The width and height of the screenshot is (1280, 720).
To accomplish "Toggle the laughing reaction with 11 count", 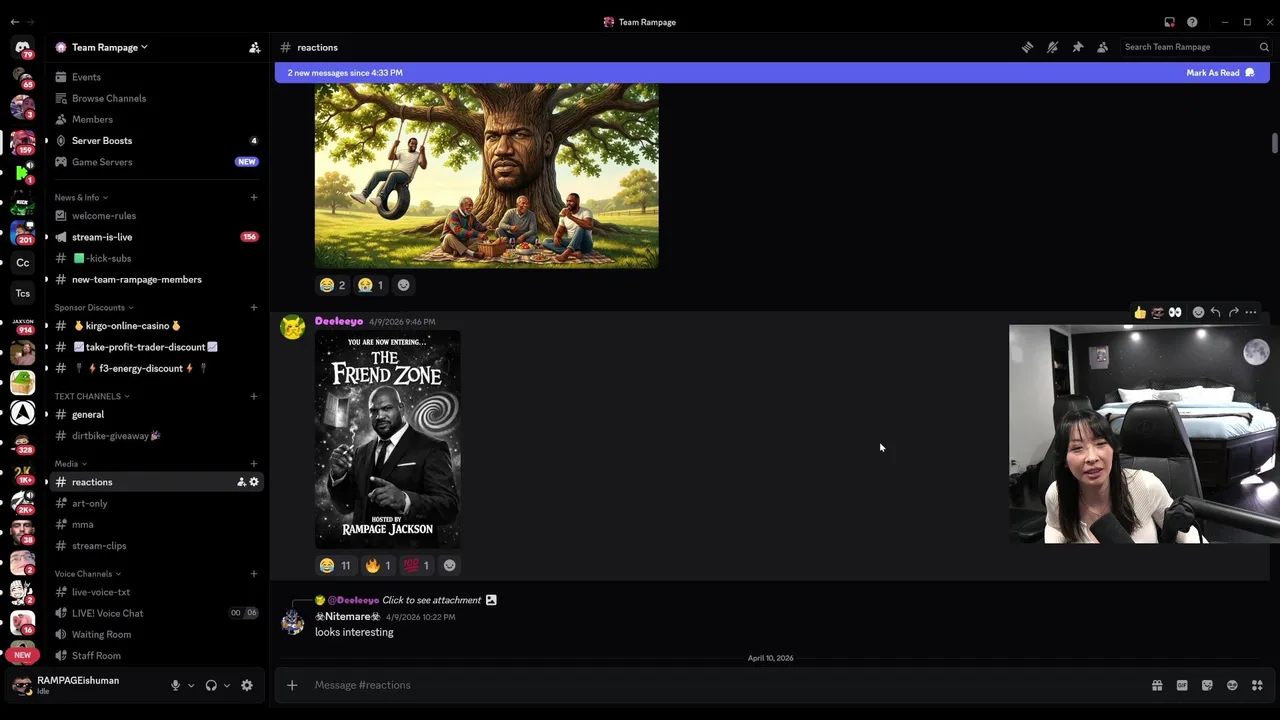I will (x=335, y=565).
